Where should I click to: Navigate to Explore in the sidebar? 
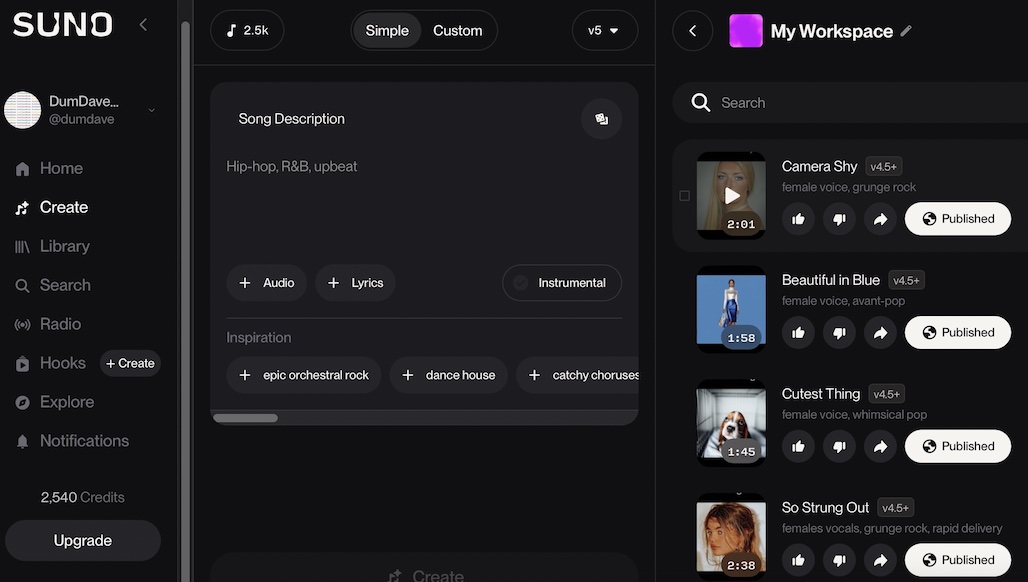[66, 402]
